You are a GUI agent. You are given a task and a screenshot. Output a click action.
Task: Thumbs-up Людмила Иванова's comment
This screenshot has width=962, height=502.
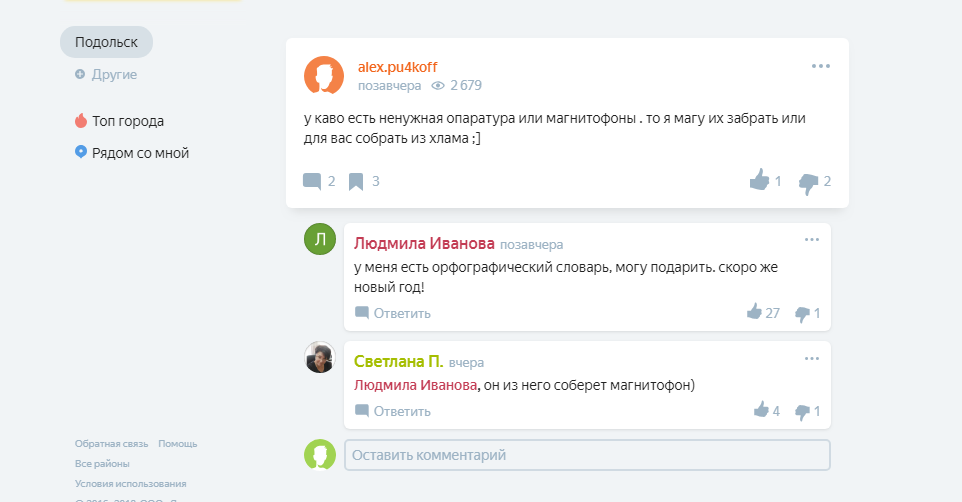tap(754, 312)
